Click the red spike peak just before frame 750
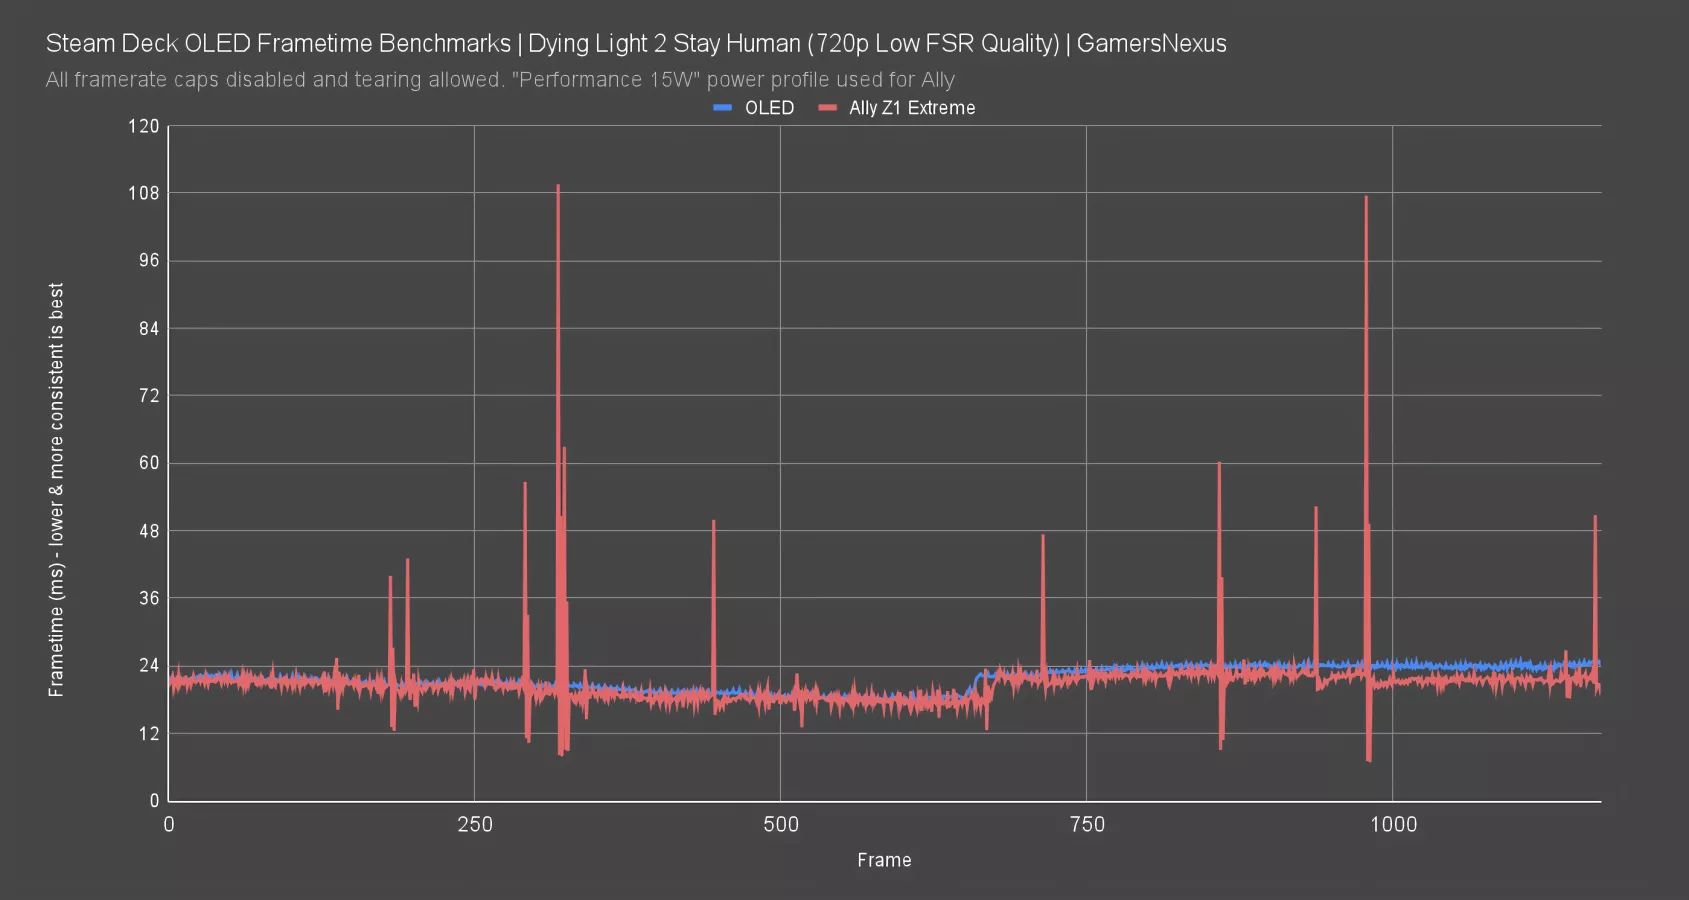The image size is (1689, 900). point(1042,537)
